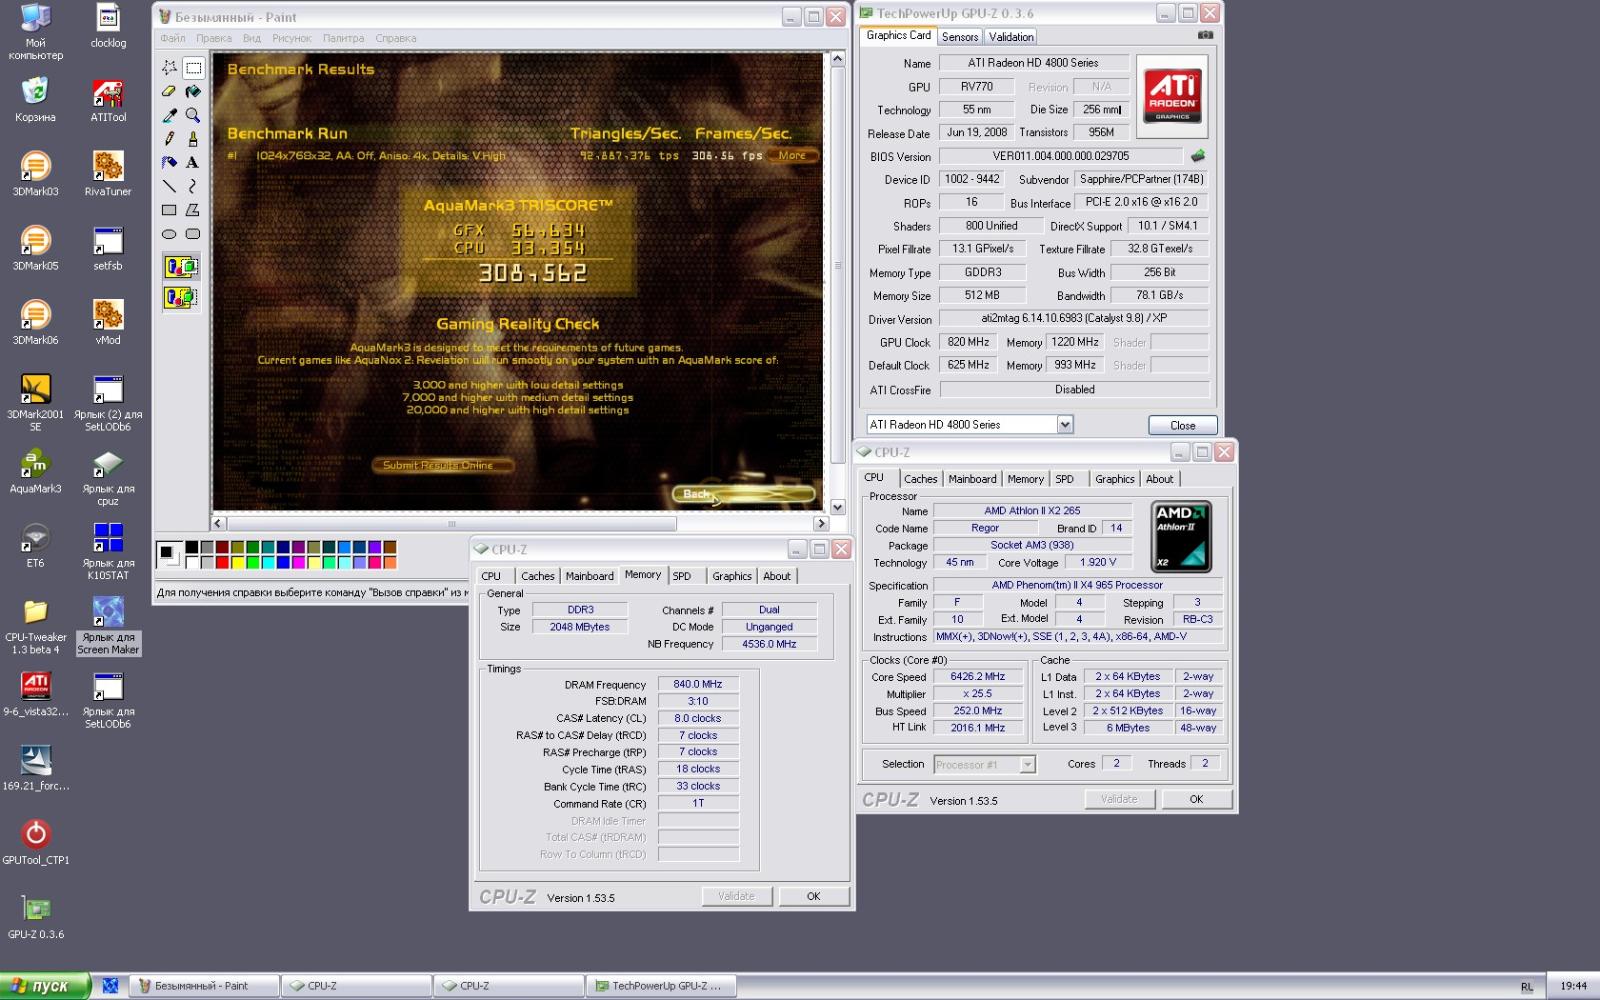Click the BIOS Version field in GPU-Z
Image resolution: width=1600 pixels, height=1000 pixels.
1060,156
